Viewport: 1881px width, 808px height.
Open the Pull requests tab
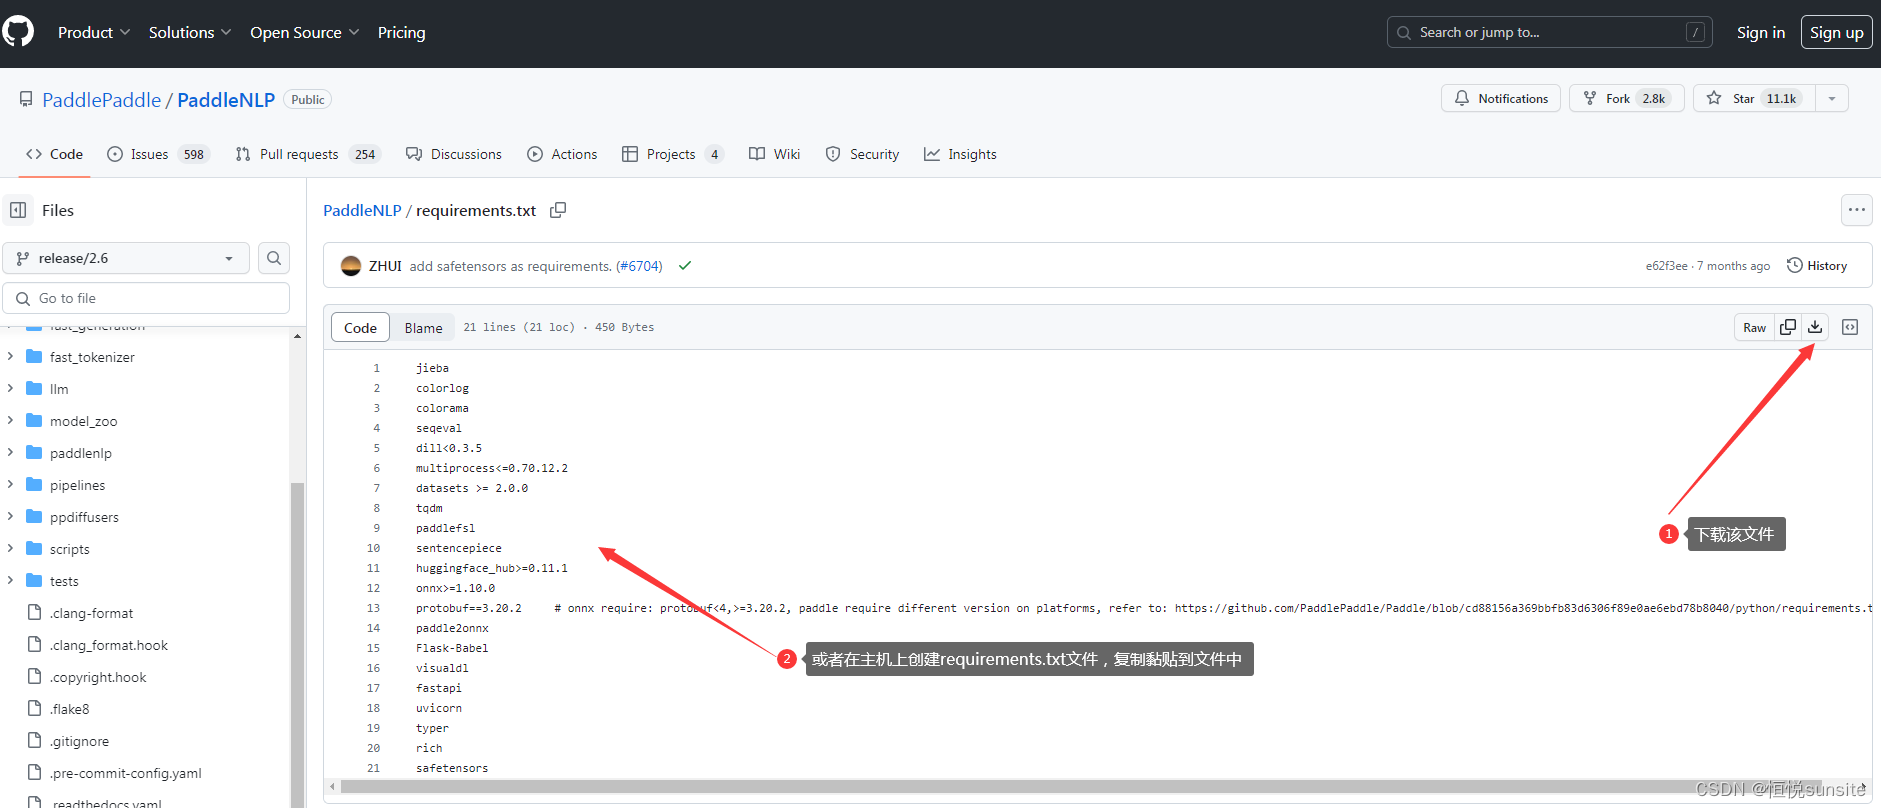(x=308, y=154)
